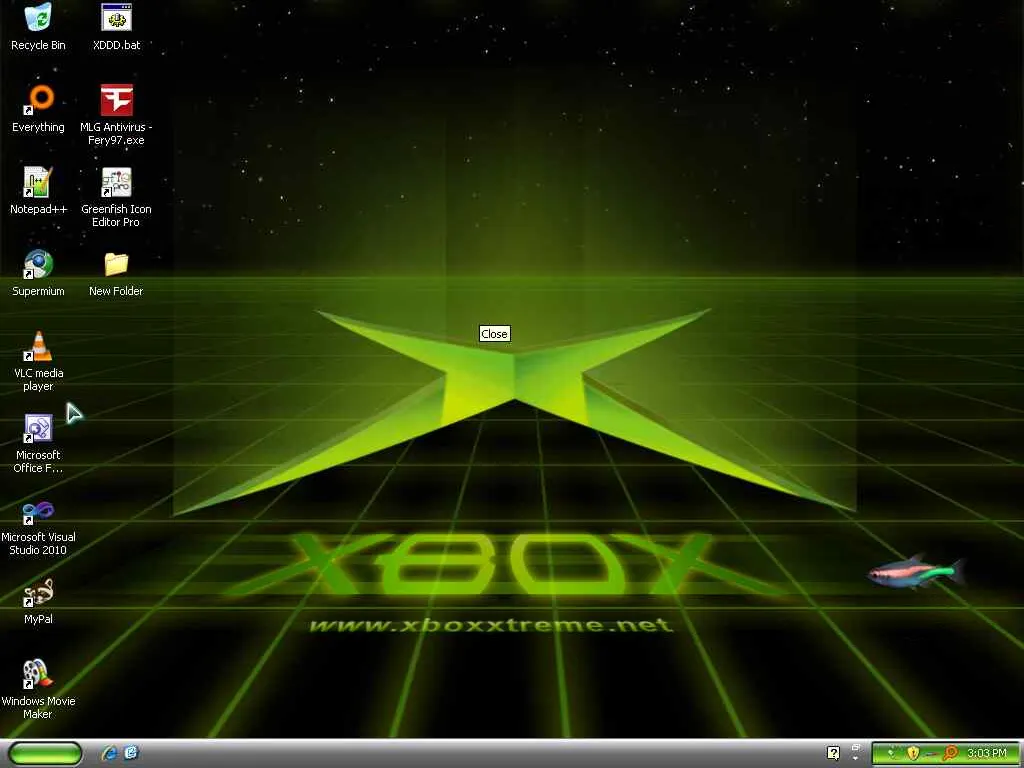Screen dimensions: 1024x768
Task: Click Safely Remove Hardware tray icon
Action: (892, 754)
